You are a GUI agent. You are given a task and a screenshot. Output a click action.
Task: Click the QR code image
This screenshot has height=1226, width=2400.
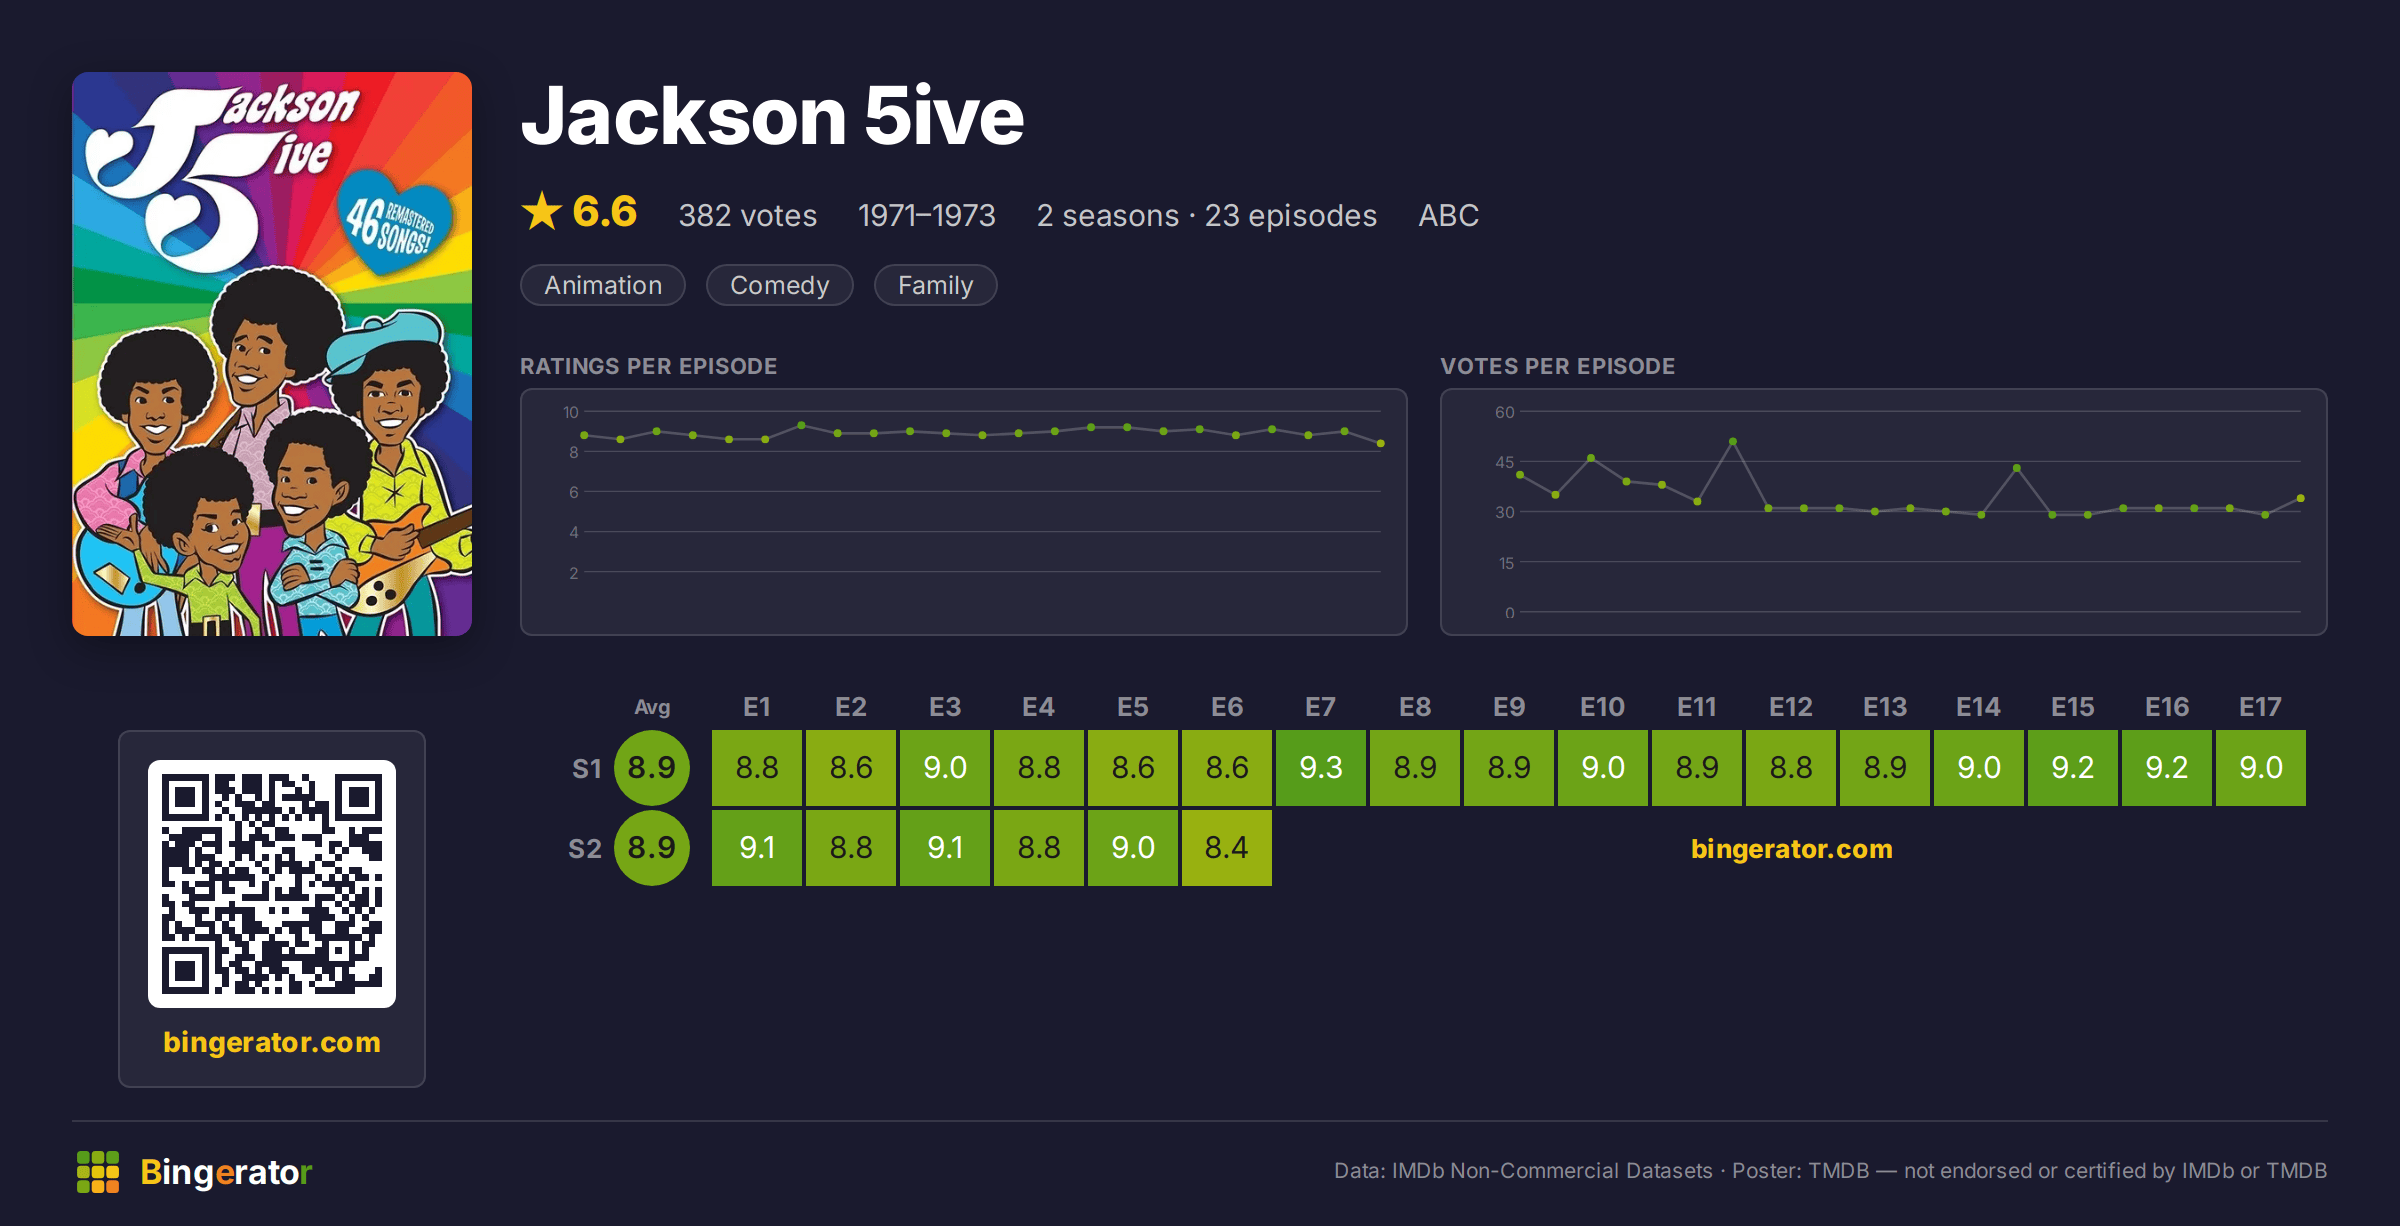[272, 884]
